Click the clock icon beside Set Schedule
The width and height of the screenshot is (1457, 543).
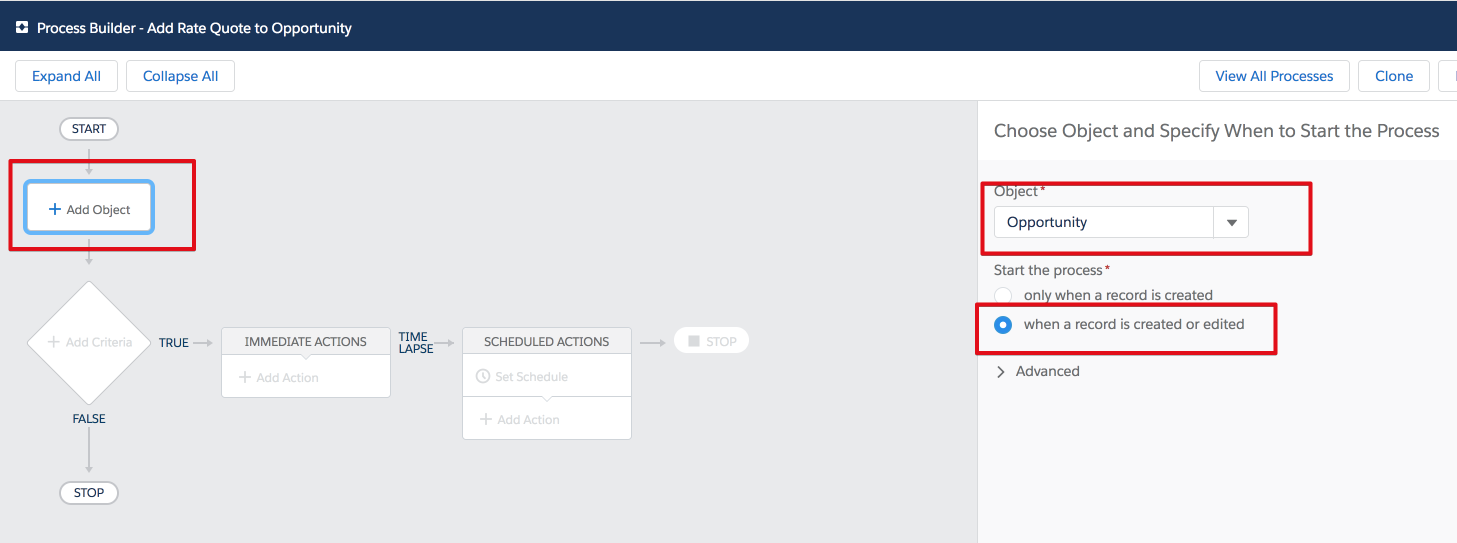tap(483, 377)
